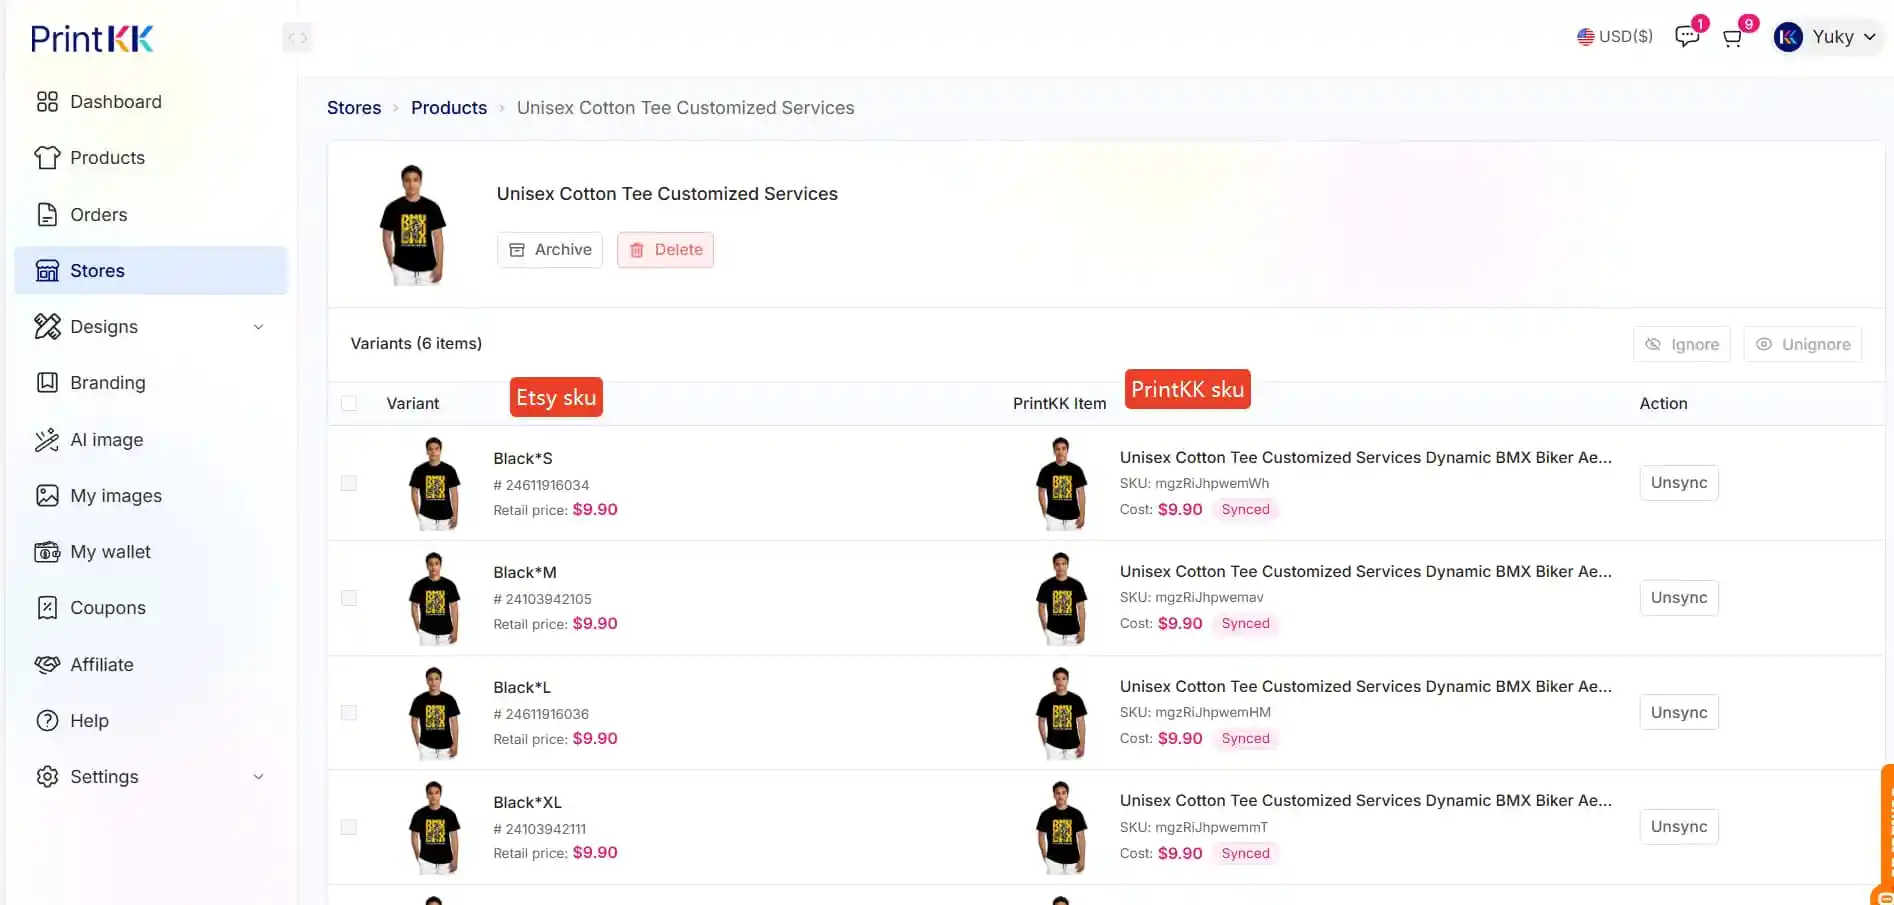
Task: Click the Coupons ticket icon
Action: click(47, 608)
